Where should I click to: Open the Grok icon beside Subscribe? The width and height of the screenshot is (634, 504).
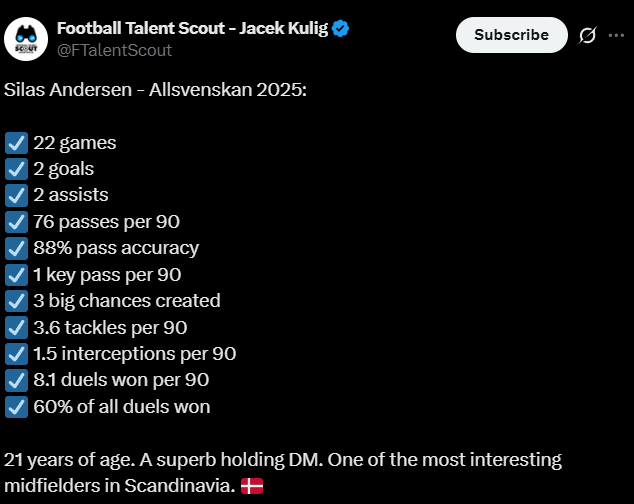click(588, 35)
